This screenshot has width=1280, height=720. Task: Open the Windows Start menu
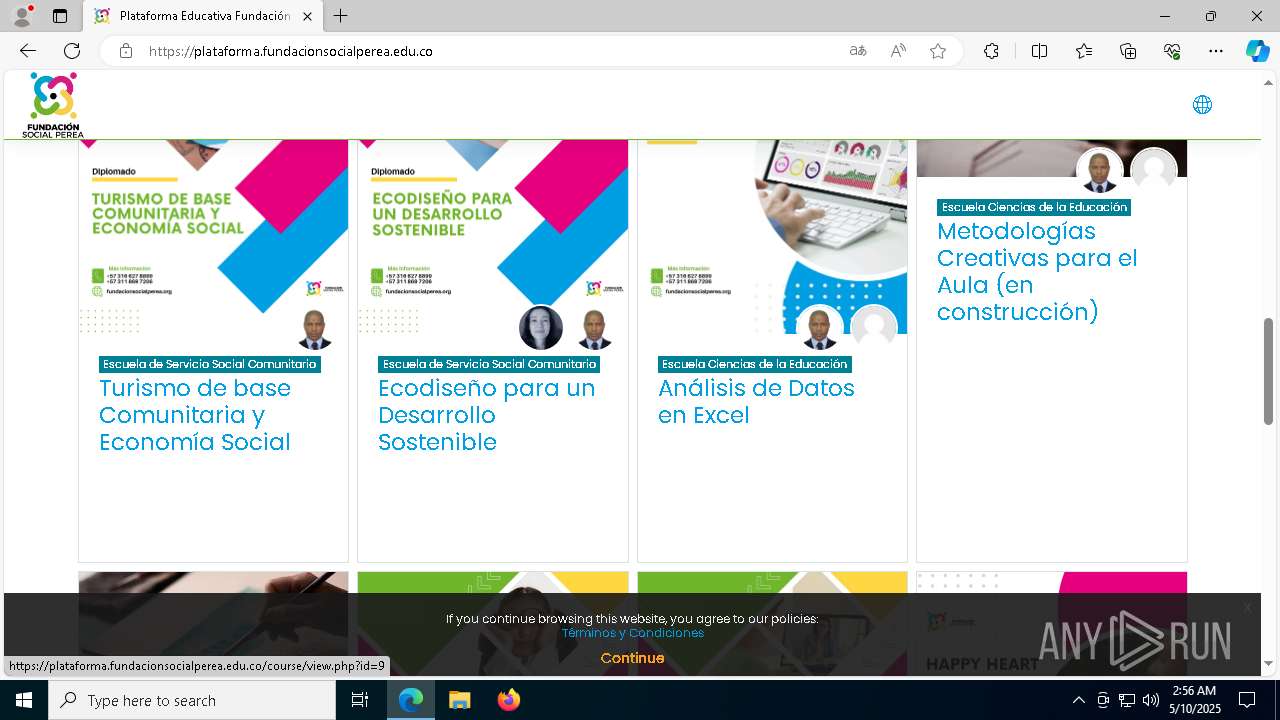(x=24, y=700)
